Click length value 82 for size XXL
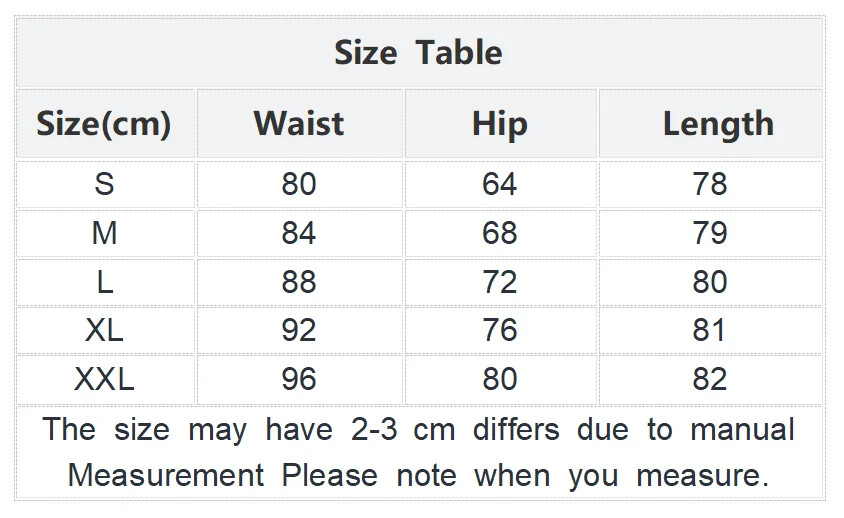The width and height of the screenshot is (844, 518). pyautogui.click(x=710, y=379)
